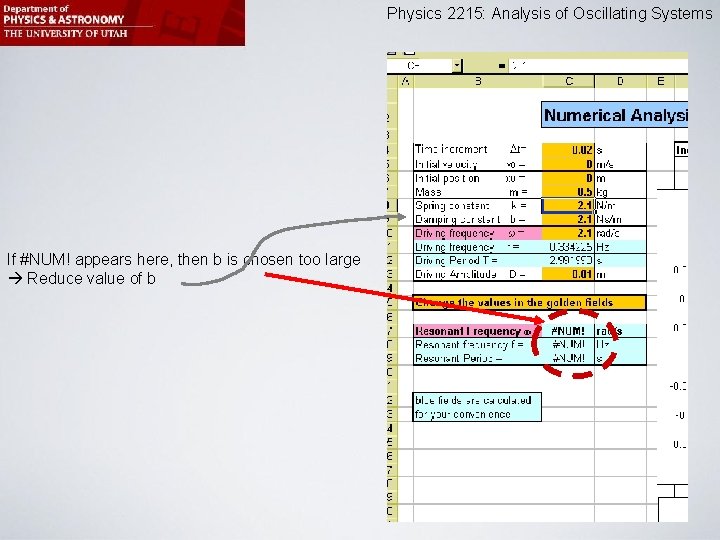The image size is (720, 540).
Task: Select column E header
Action: coord(660,81)
